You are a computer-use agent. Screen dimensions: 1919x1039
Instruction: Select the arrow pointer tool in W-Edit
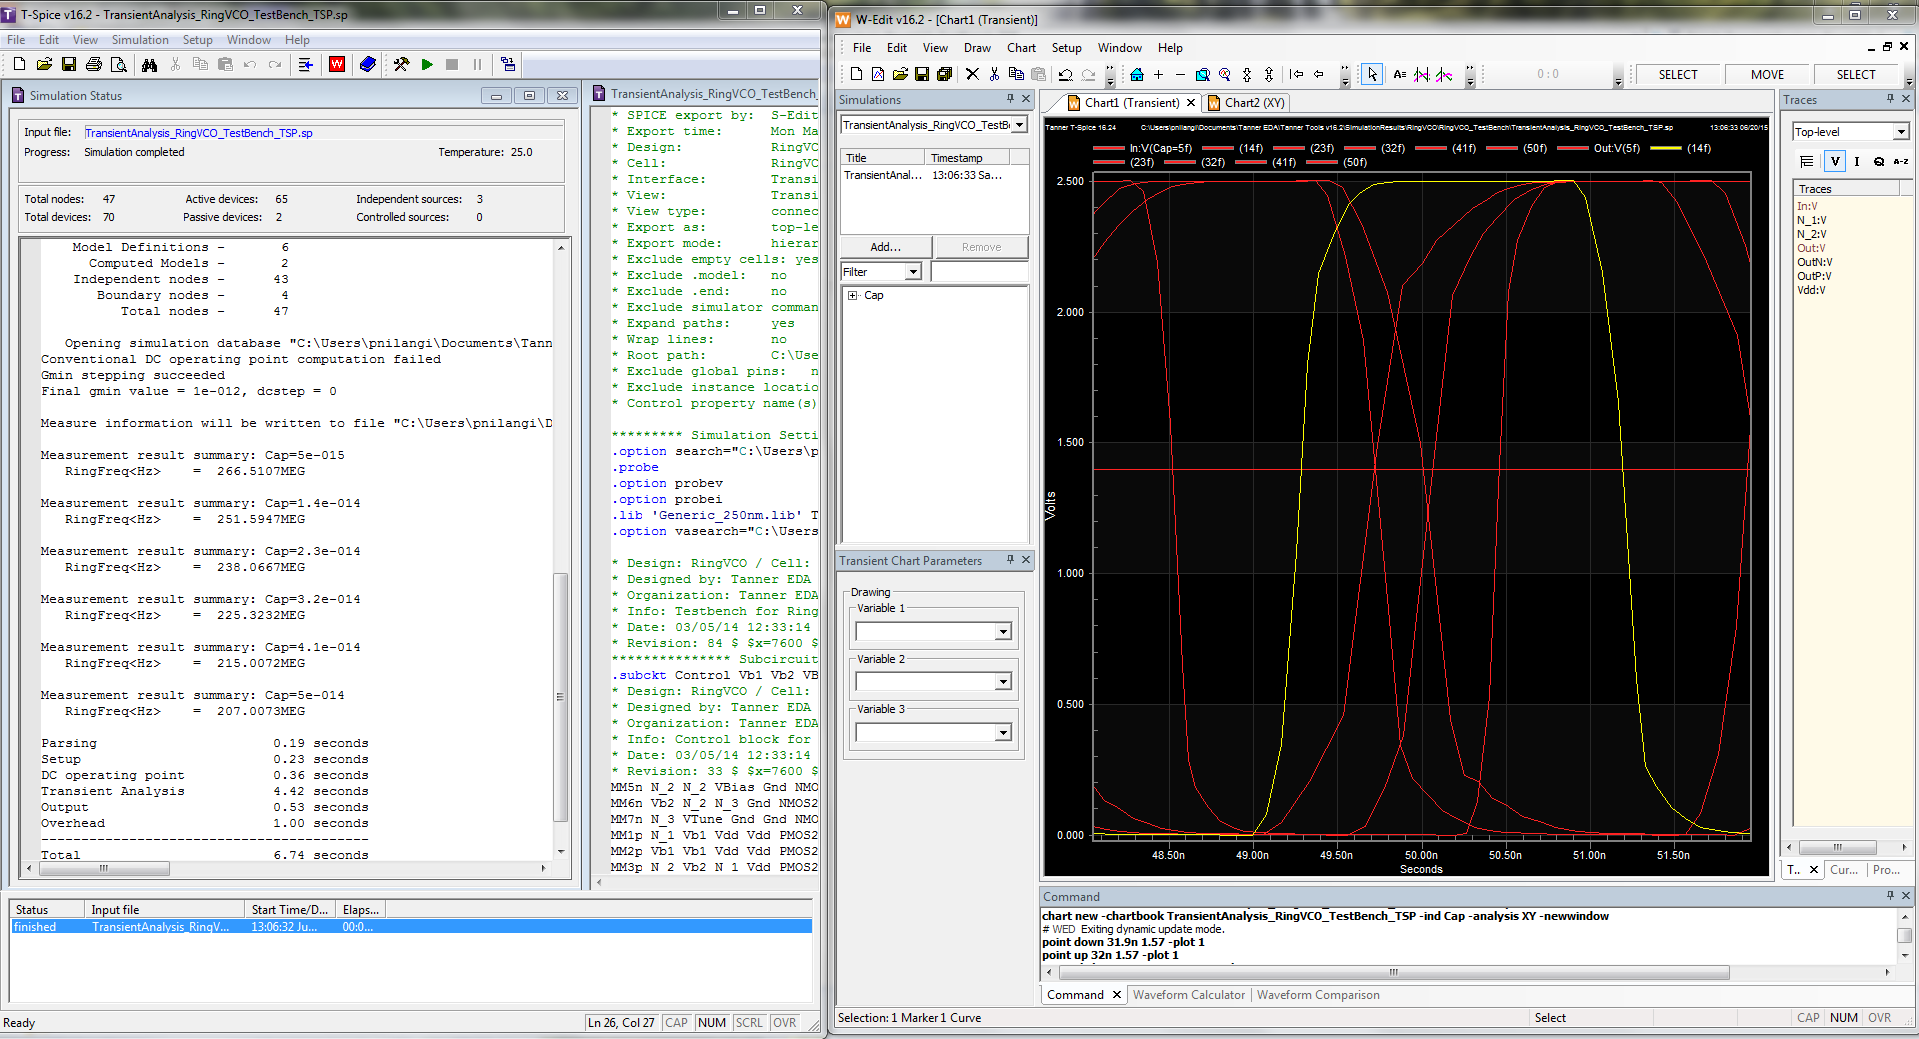tap(1372, 75)
